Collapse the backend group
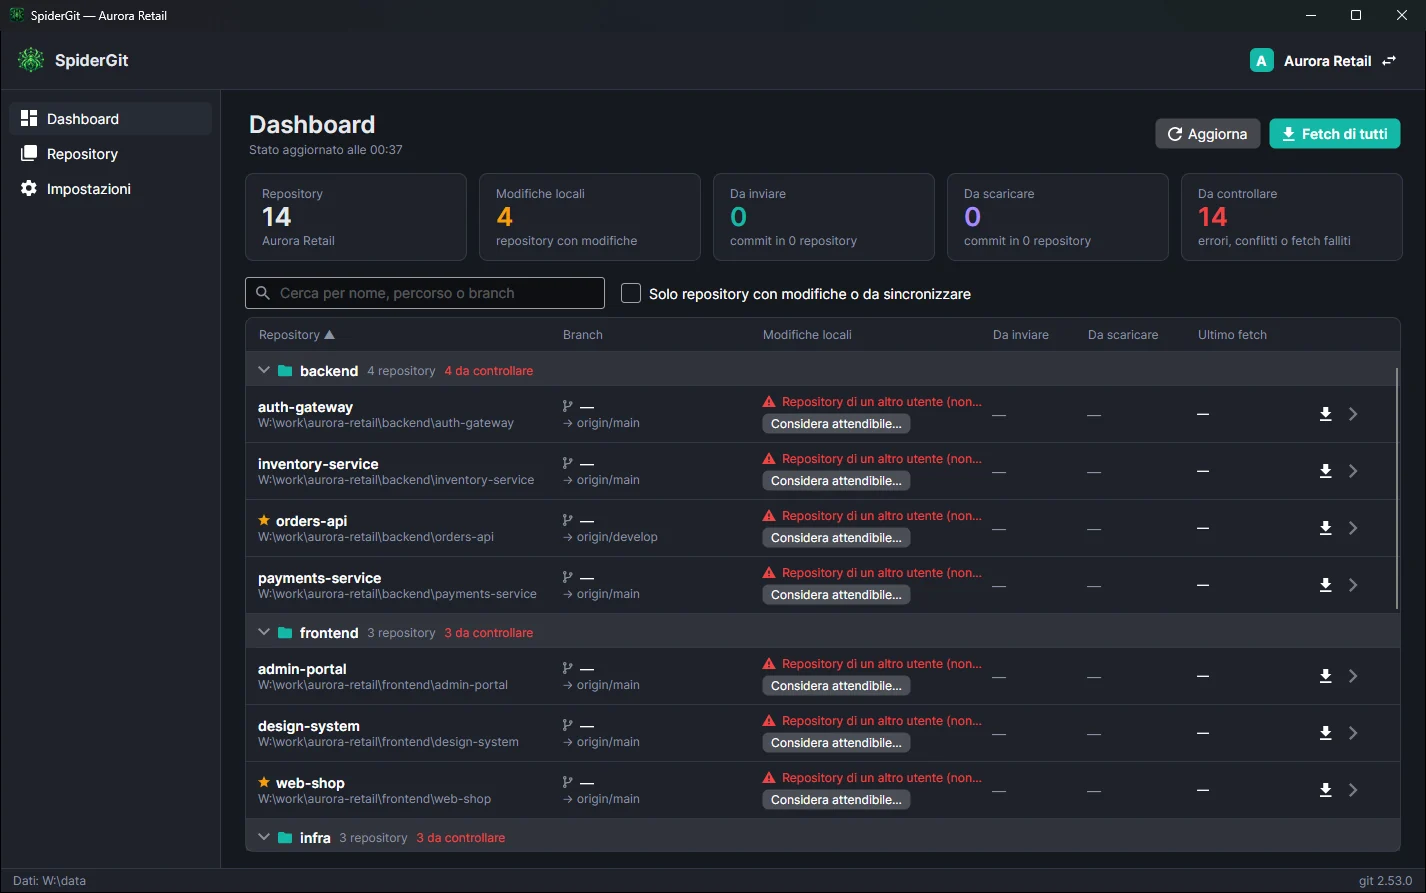 [264, 370]
